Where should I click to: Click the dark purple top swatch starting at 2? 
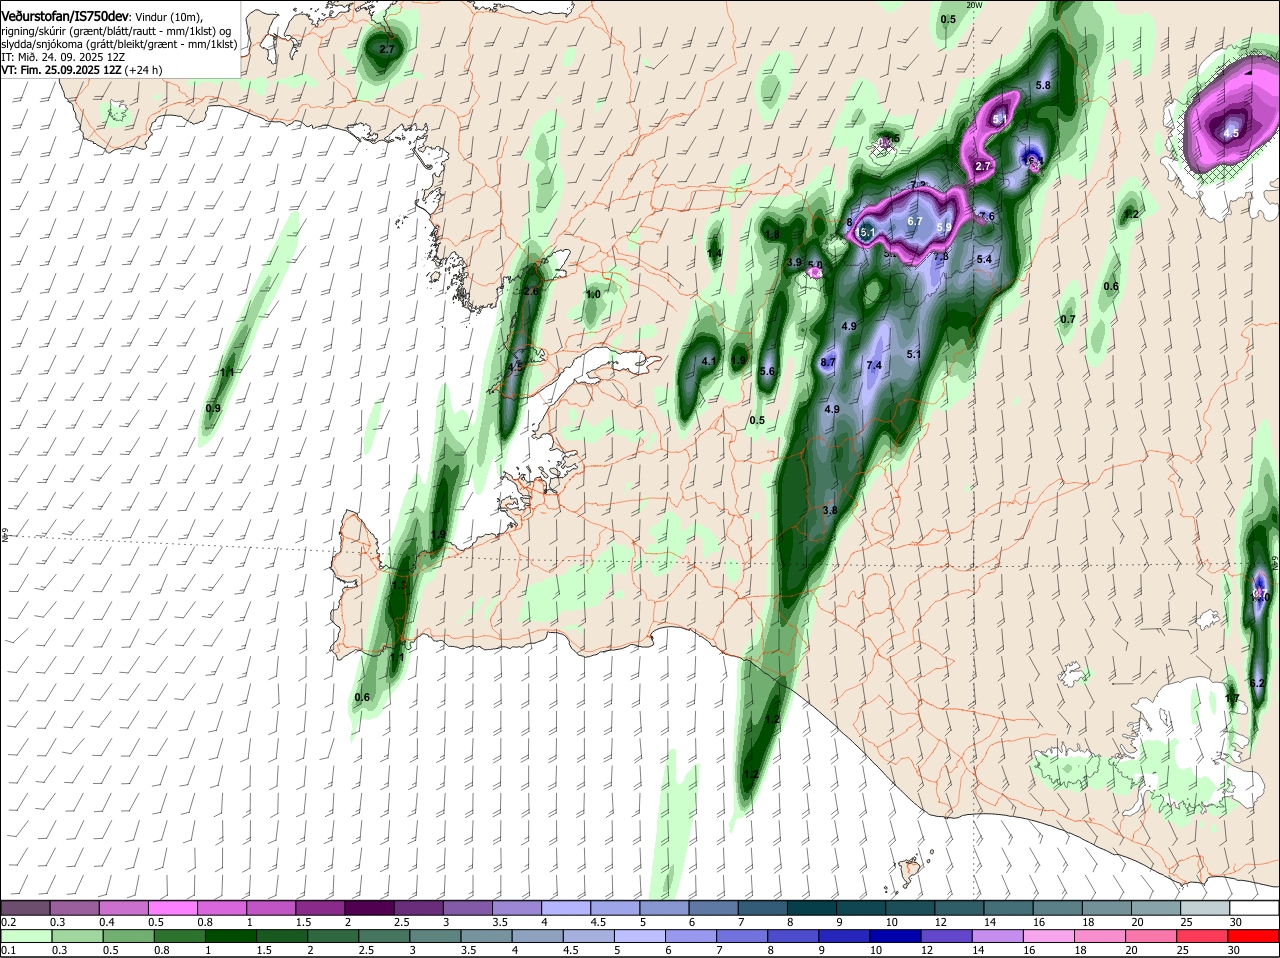(370, 907)
